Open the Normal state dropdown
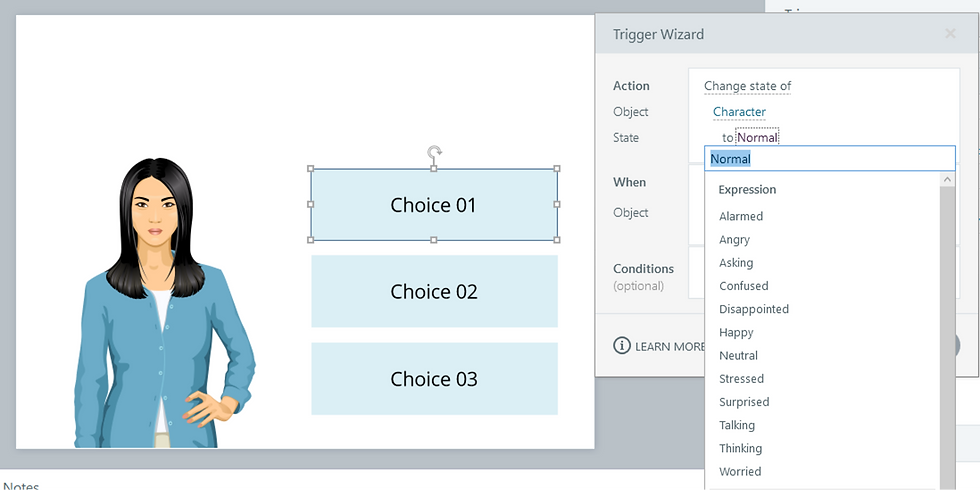Image resolution: width=980 pixels, height=490 pixels. click(757, 137)
